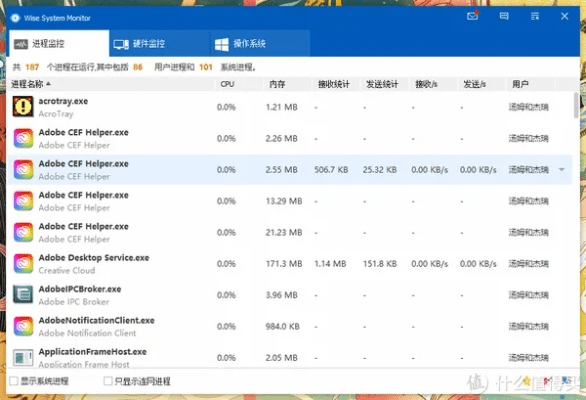The height and width of the screenshot is (400, 586).
Task: Sort by CPU column header
Action: (239, 84)
